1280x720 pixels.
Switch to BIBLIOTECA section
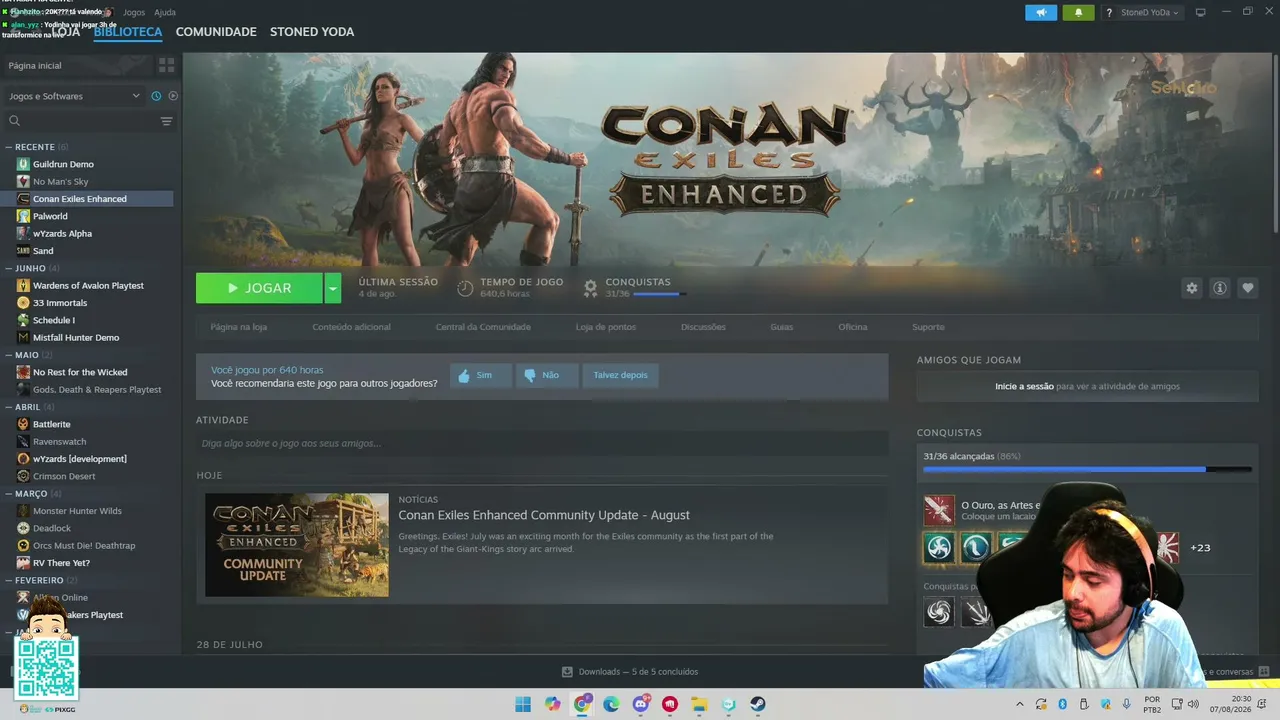(x=128, y=32)
